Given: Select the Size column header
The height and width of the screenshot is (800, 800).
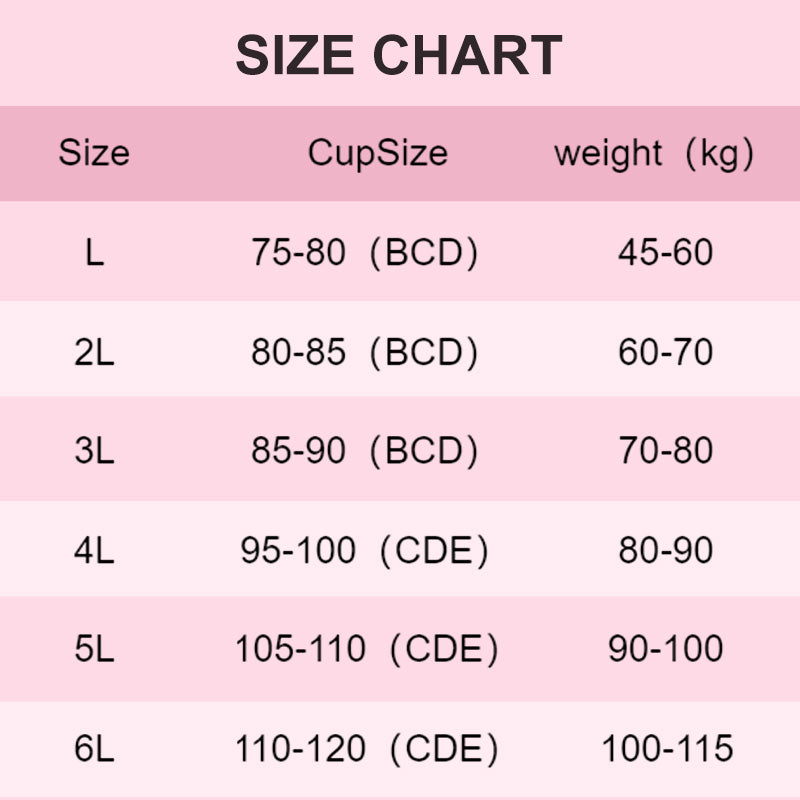Looking at the screenshot, I should pos(94,153).
